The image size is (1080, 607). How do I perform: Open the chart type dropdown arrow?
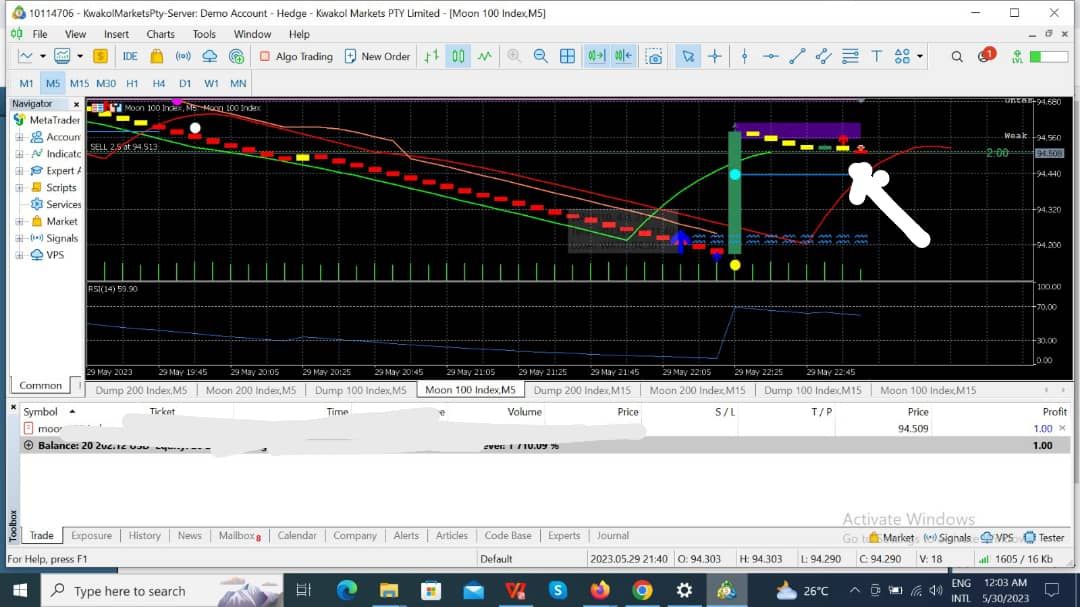43,56
